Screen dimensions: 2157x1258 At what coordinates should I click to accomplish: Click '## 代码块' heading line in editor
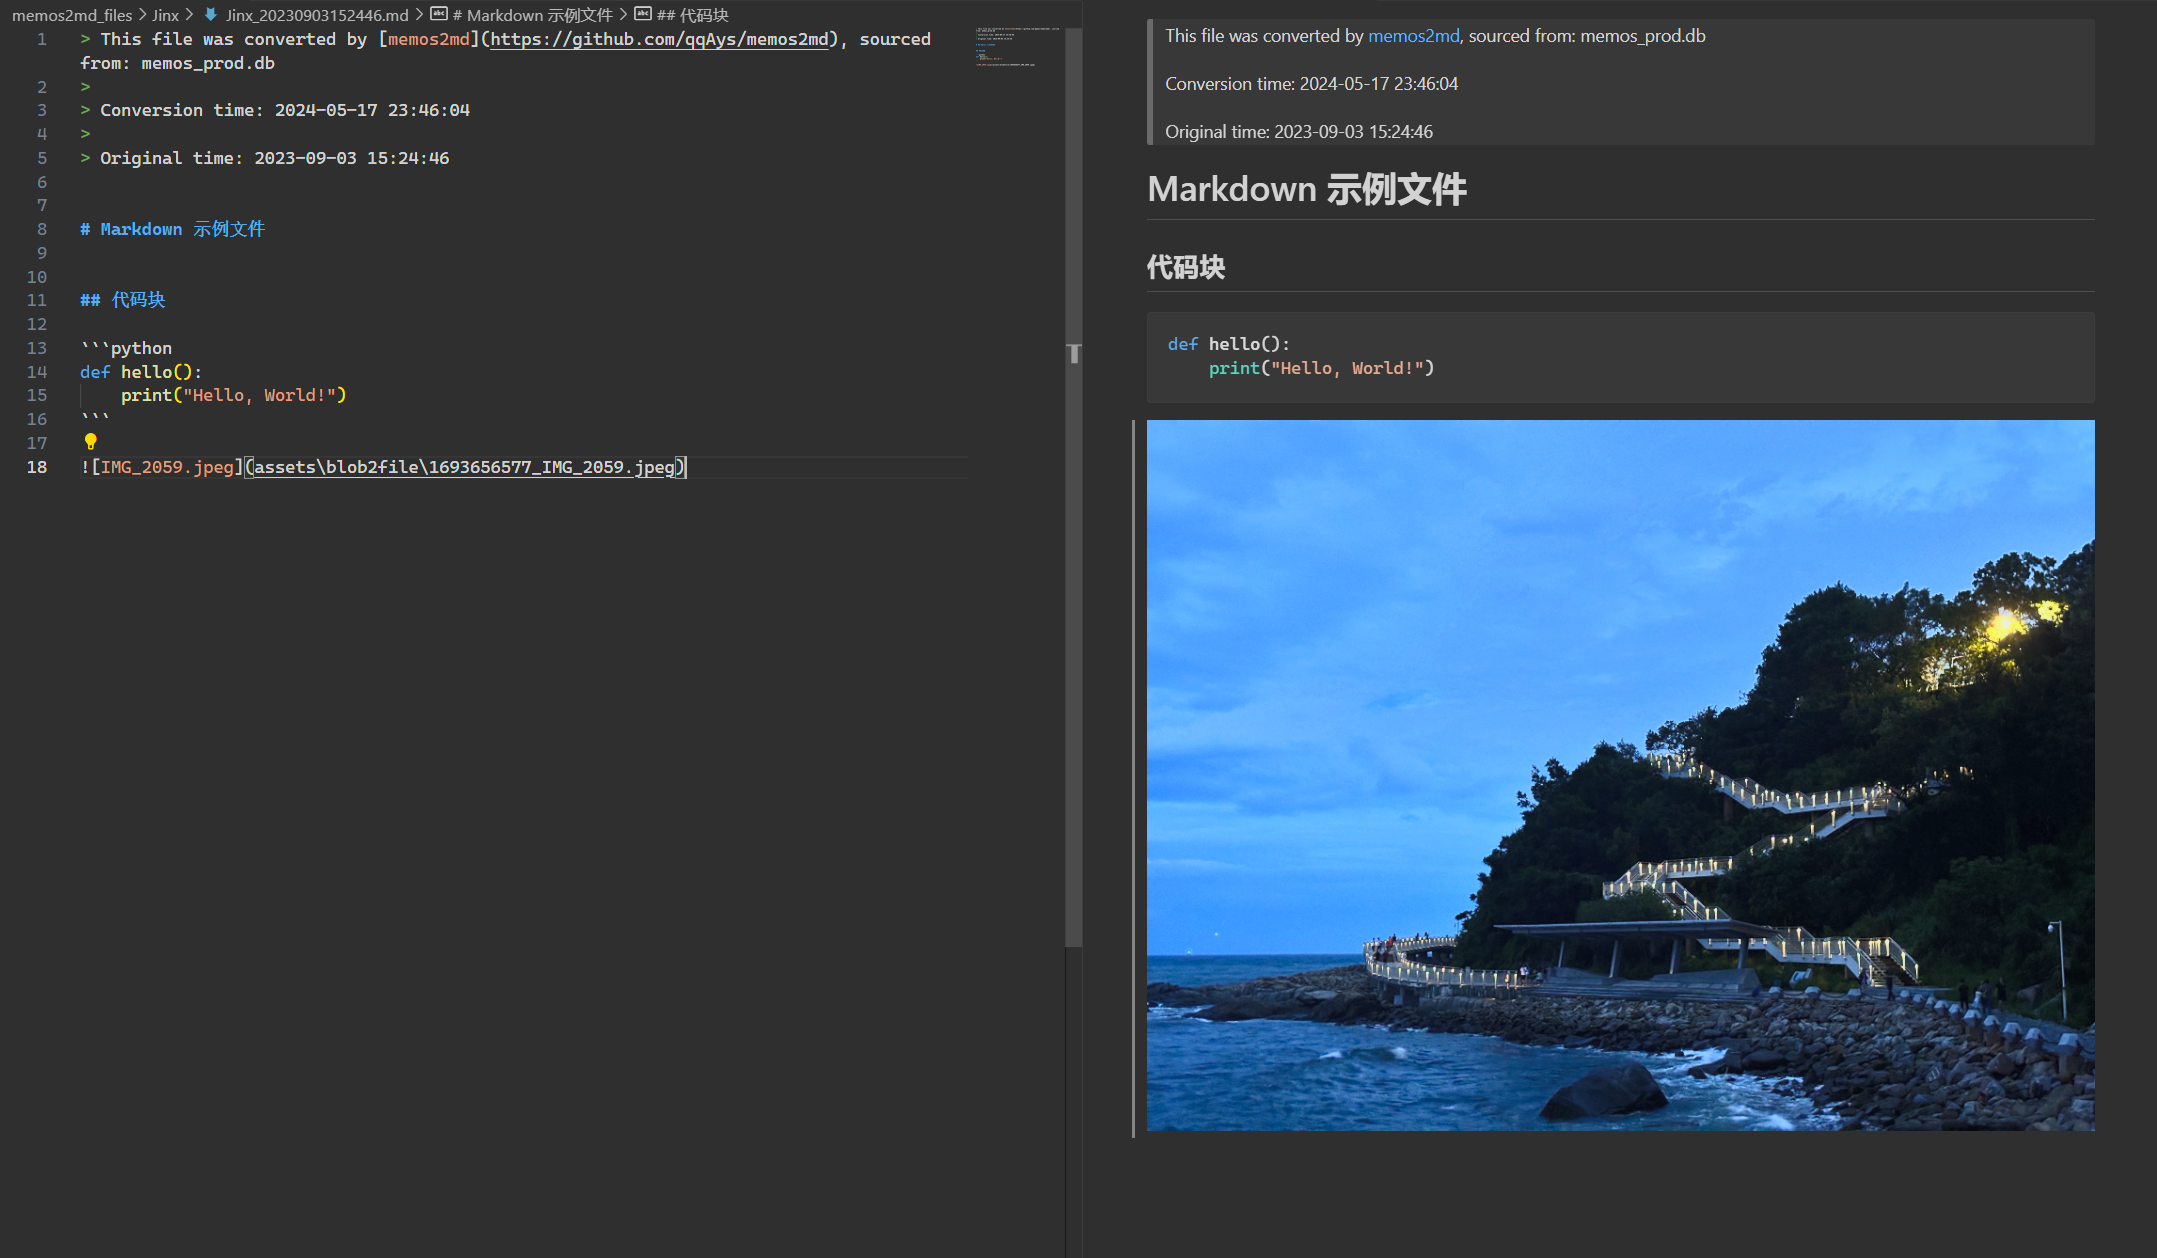click(x=122, y=300)
